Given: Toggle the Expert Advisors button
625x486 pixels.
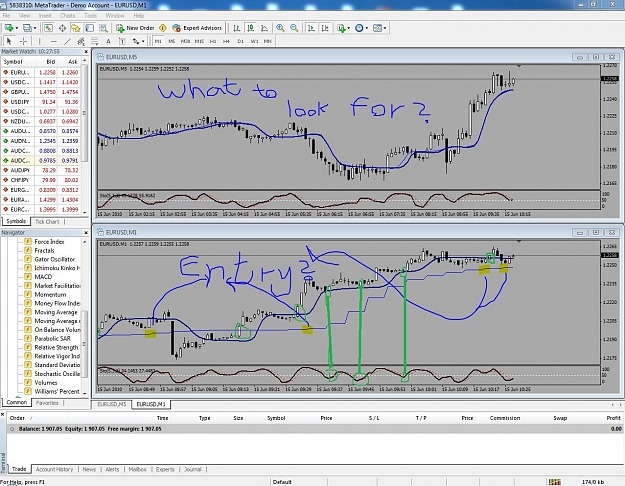Looking at the screenshot, I should point(197,28).
